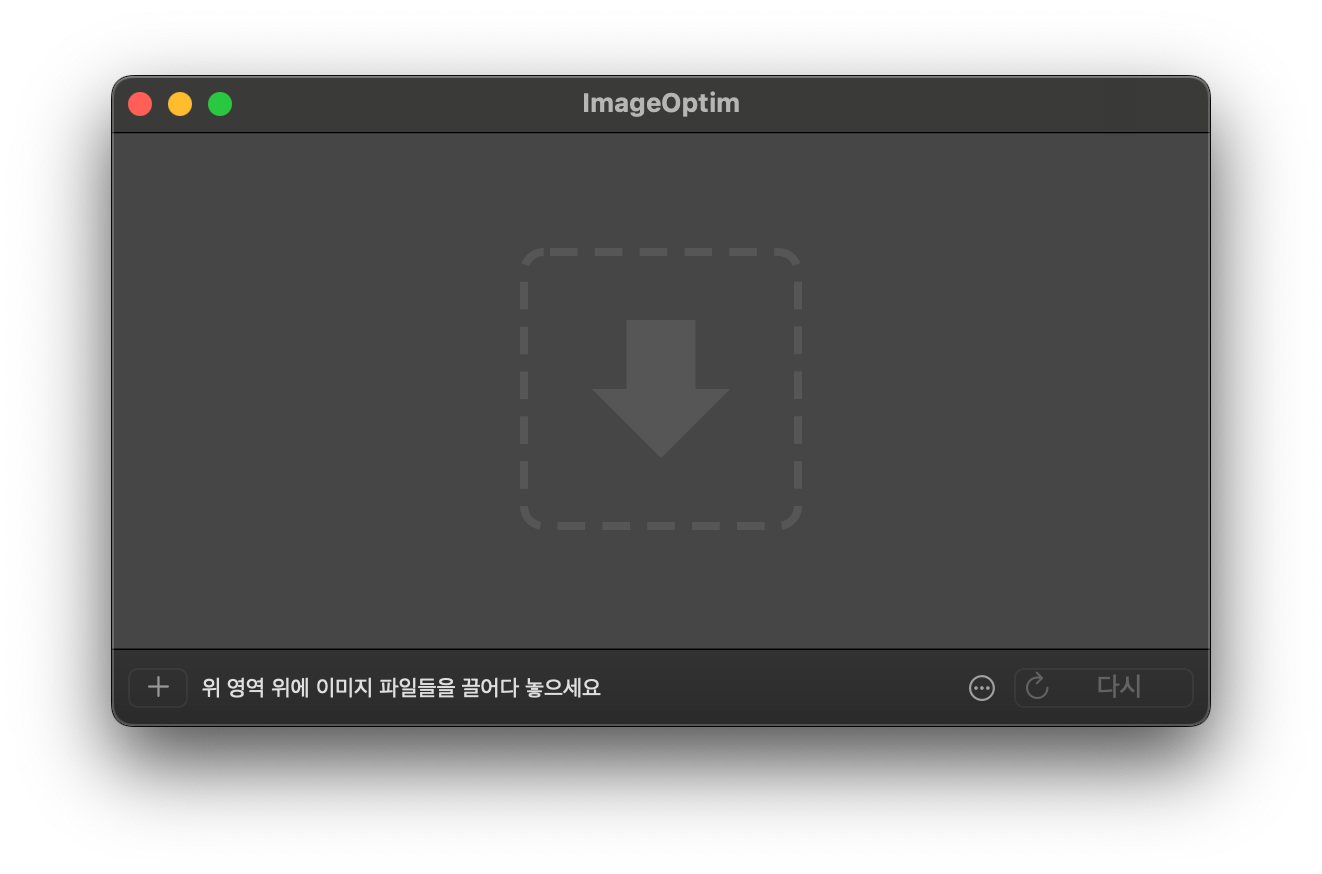Click the dashed drop-zone arrow area
The image size is (1322, 874).
pos(661,389)
